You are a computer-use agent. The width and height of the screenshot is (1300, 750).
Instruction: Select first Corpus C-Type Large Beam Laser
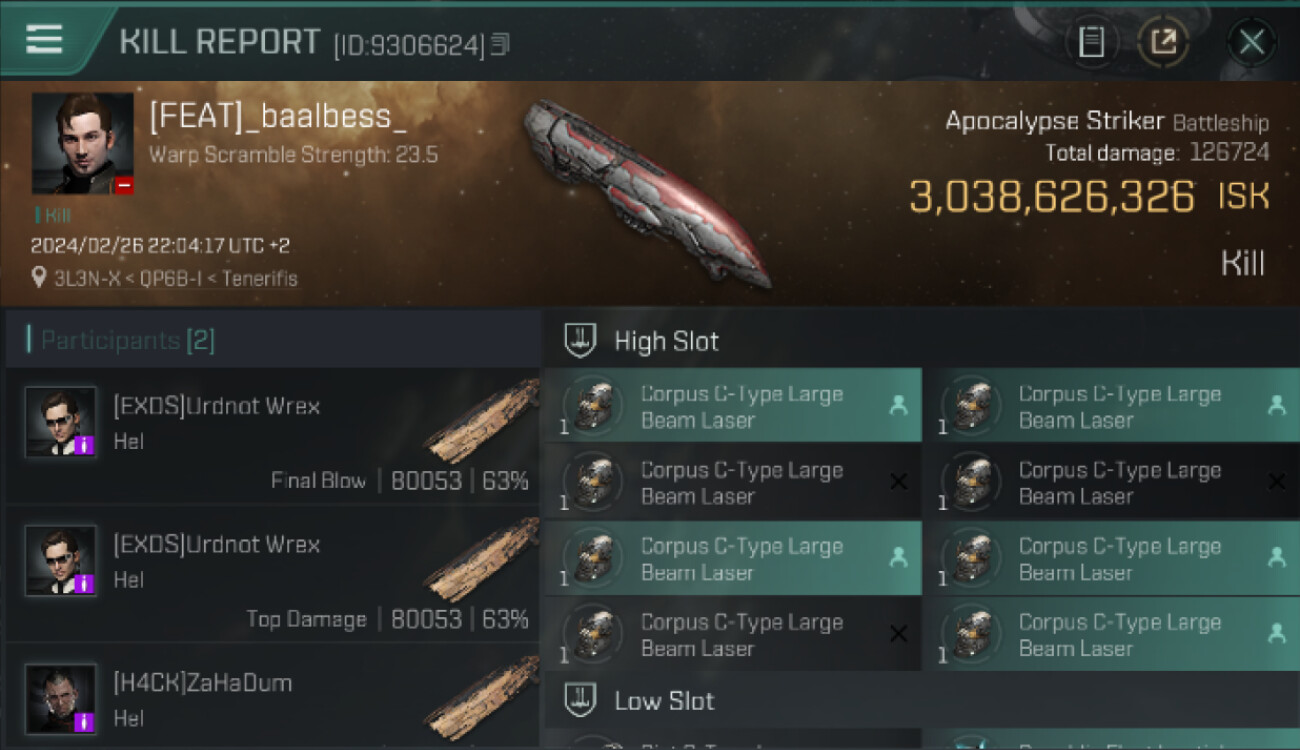731,406
